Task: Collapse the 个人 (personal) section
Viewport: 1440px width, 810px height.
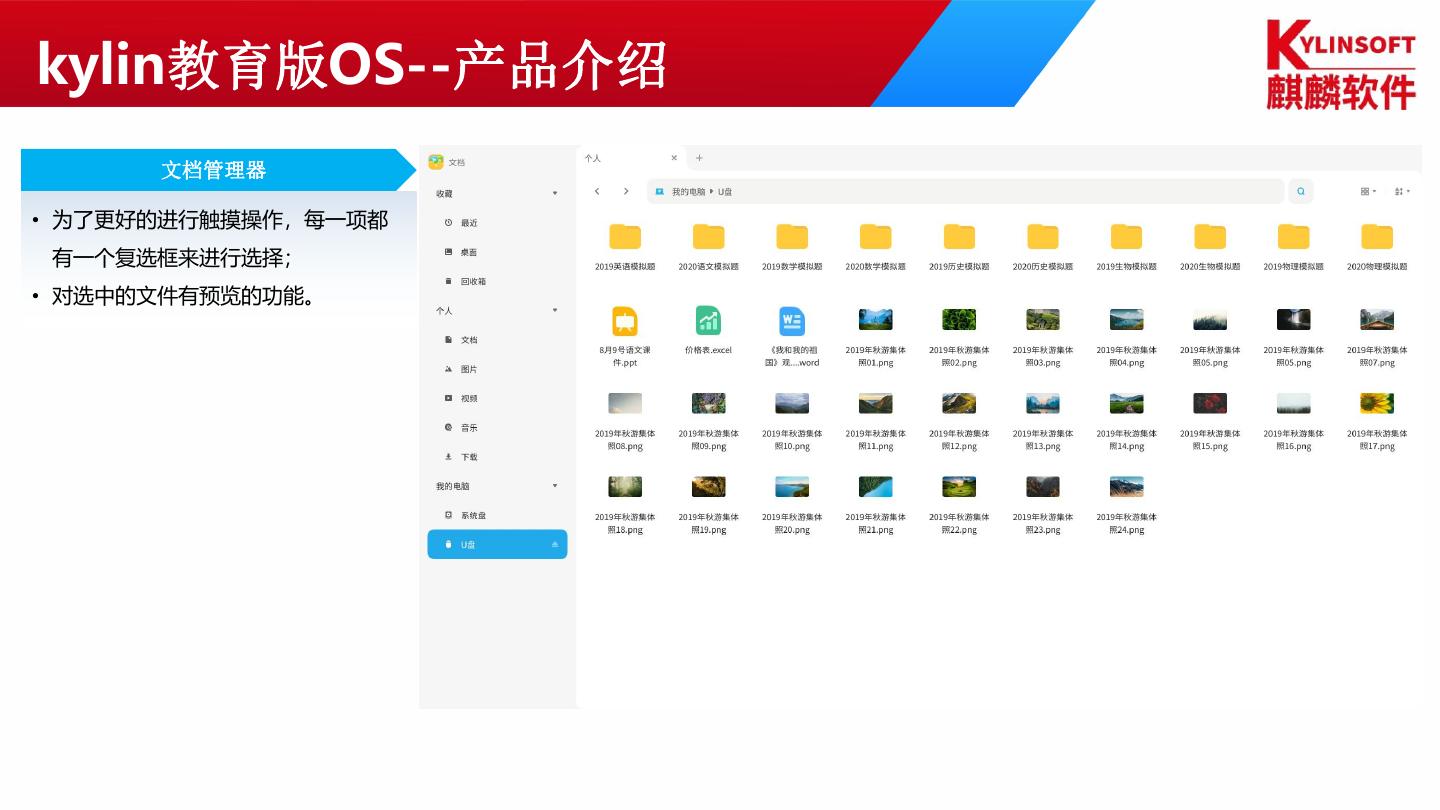Action: (x=556, y=310)
